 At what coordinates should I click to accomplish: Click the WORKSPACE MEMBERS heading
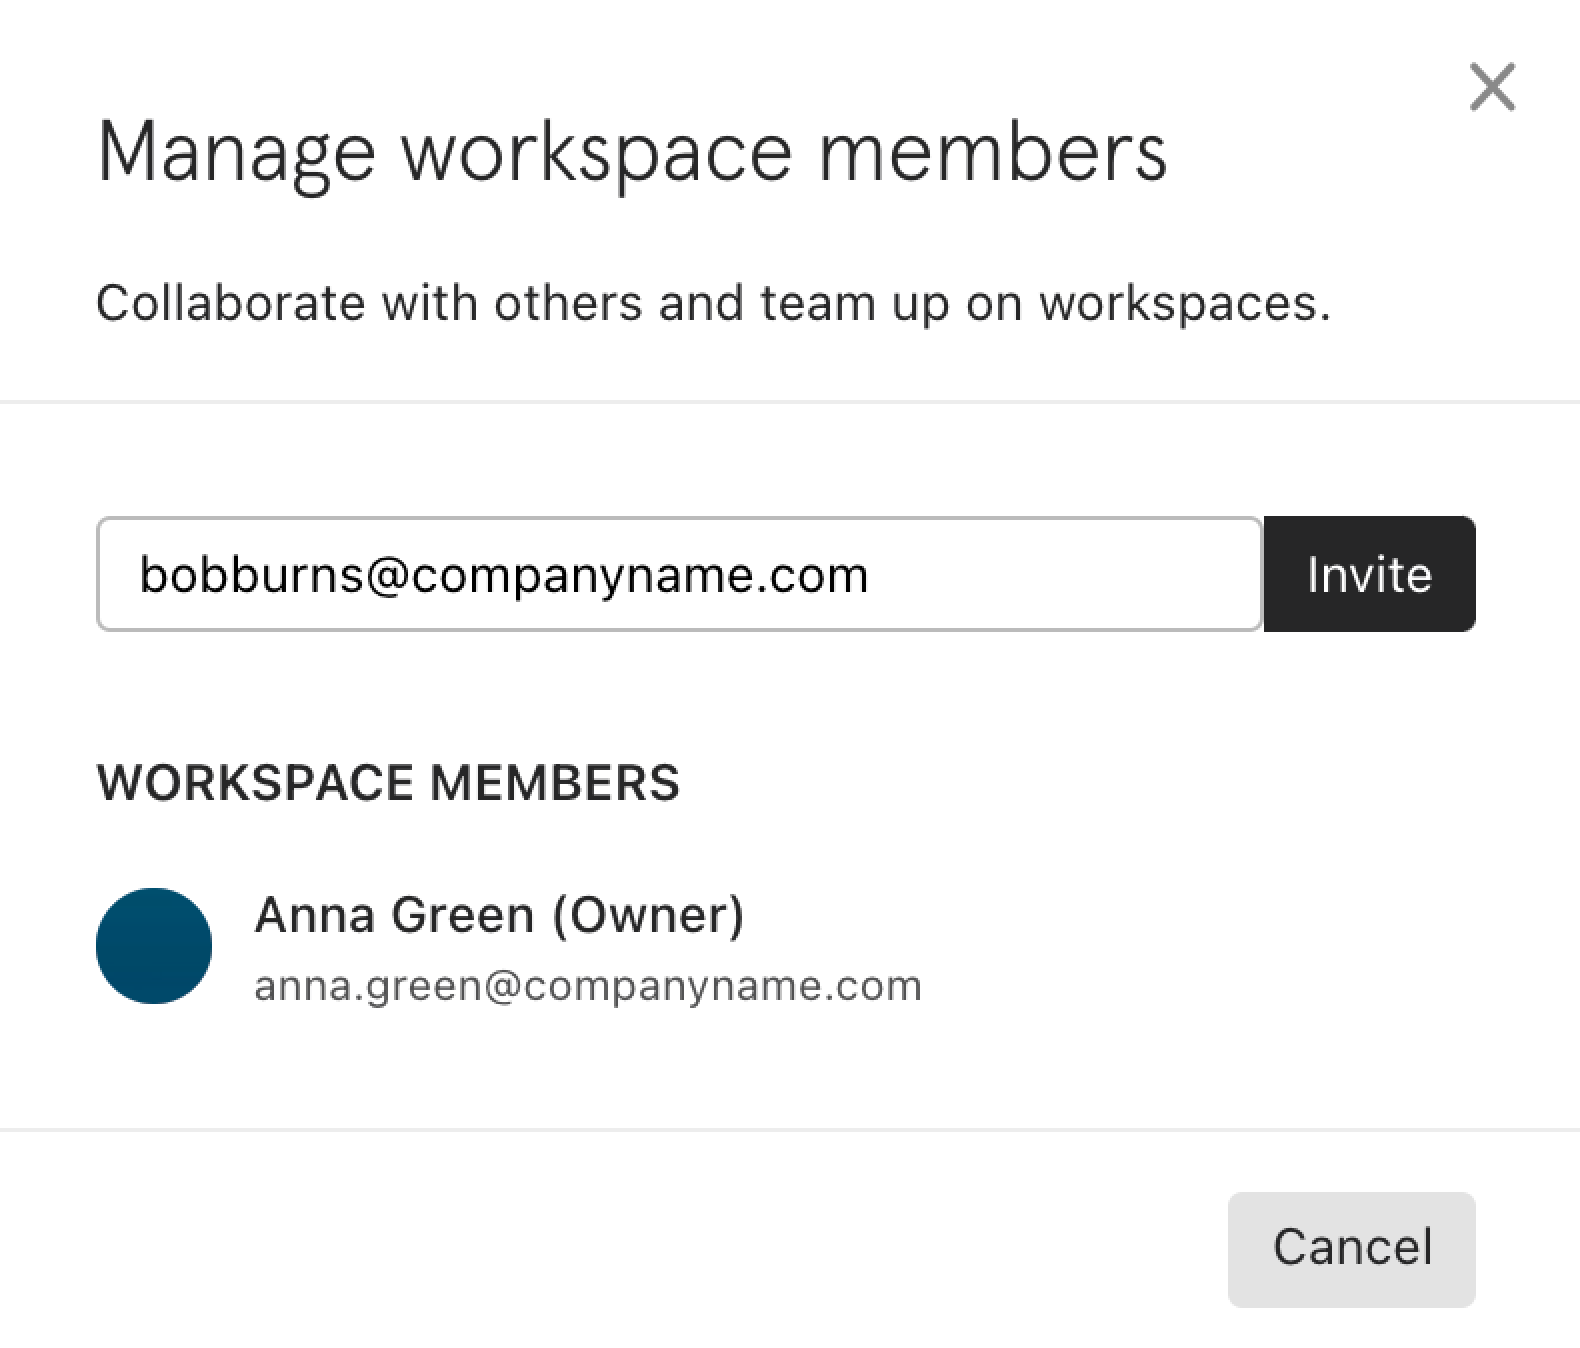388,782
